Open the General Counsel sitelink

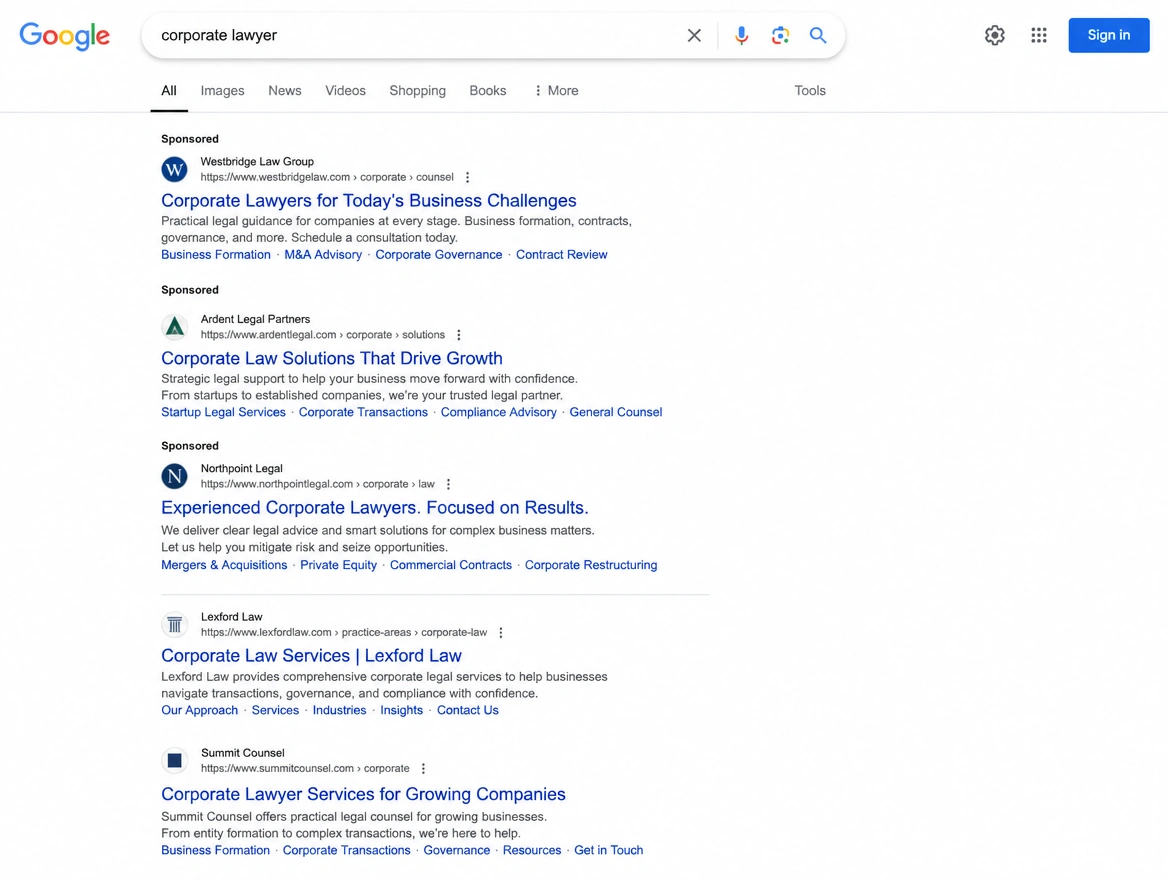[x=615, y=412]
